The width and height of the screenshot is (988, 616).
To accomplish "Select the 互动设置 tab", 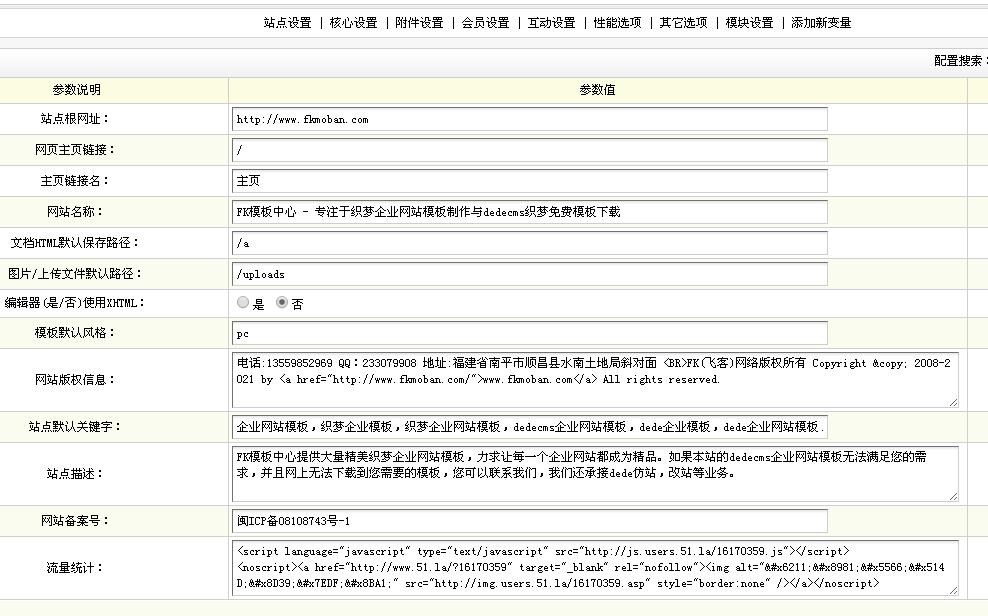I will (551, 23).
